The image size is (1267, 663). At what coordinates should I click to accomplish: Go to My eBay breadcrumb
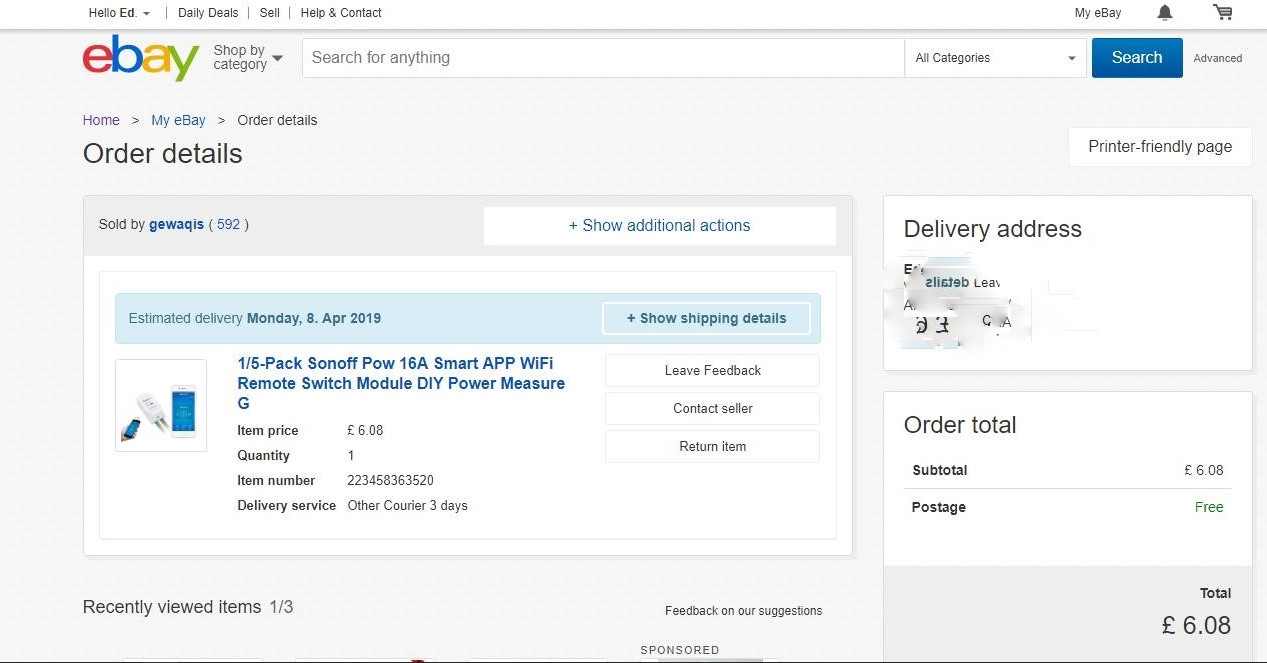point(178,120)
